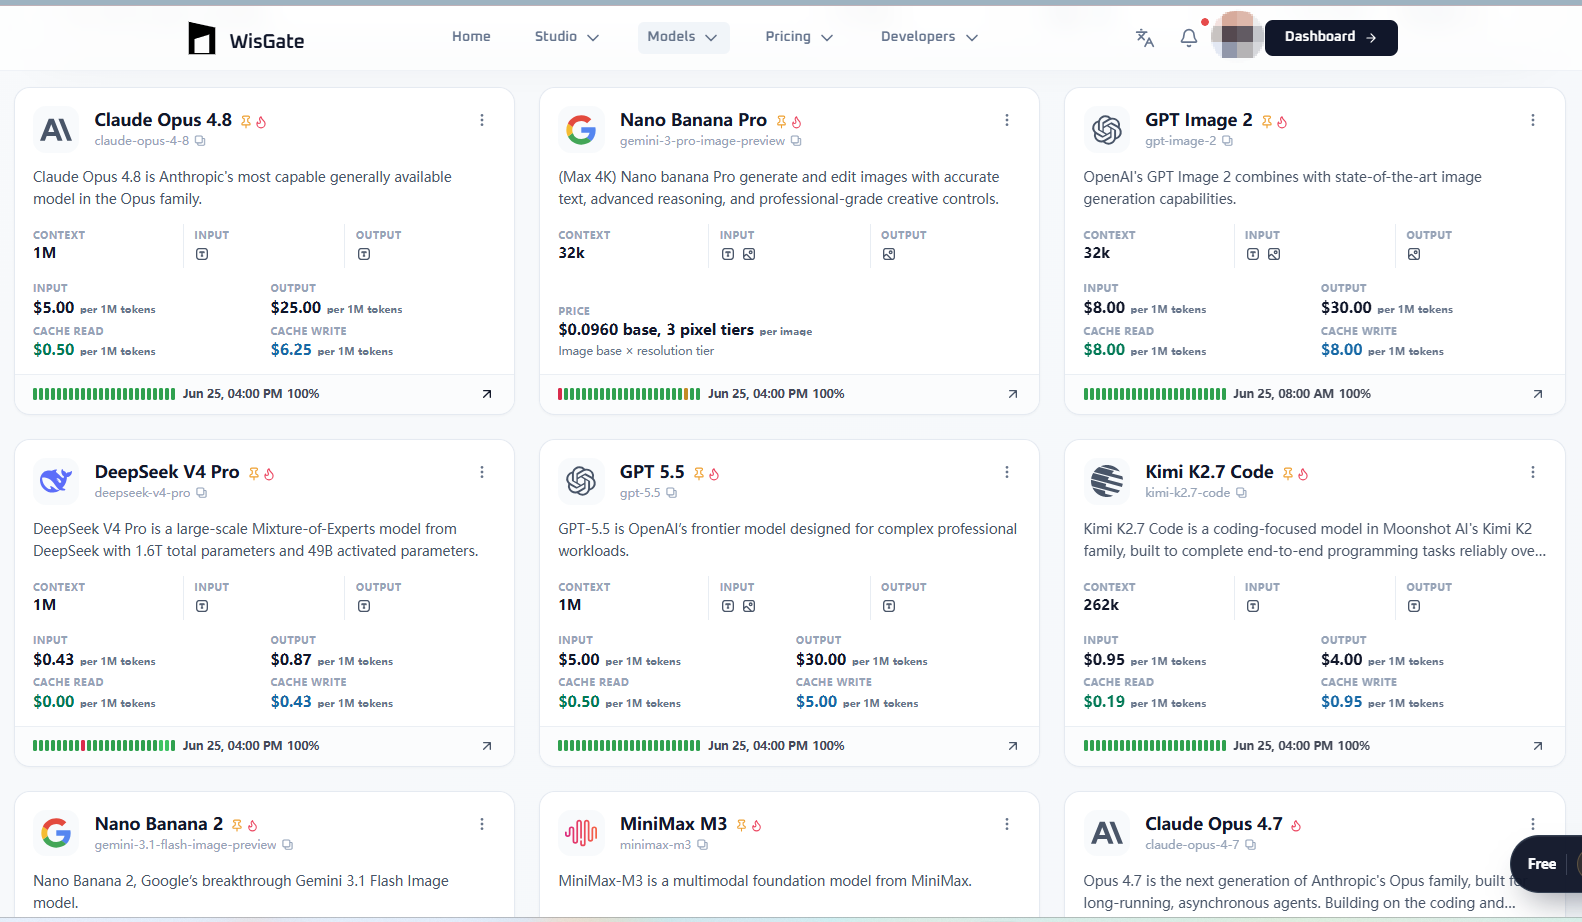
Task: Open Claude Opus 4.7 options menu
Action: tap(1533, 824)
